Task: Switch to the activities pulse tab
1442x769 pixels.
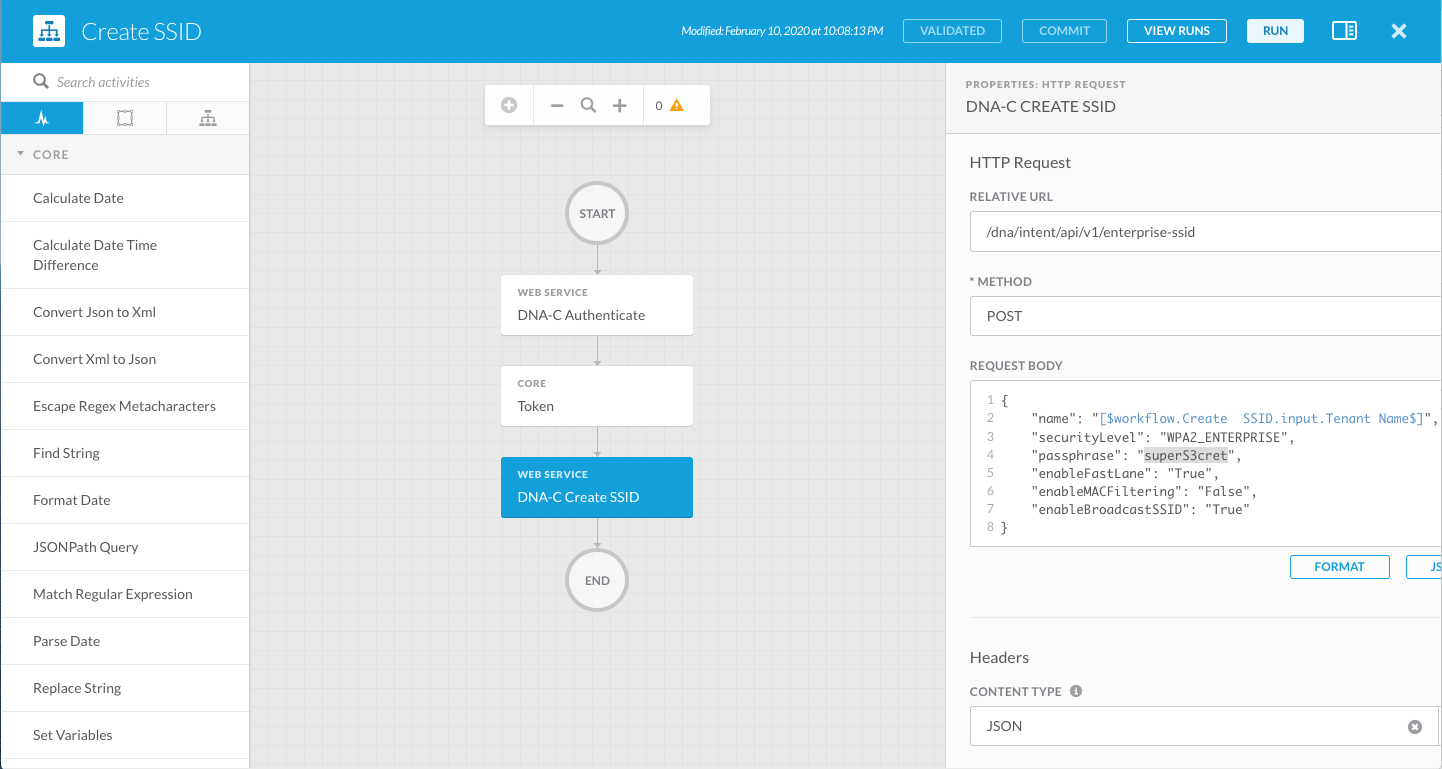Action: (x=41, y=118)
